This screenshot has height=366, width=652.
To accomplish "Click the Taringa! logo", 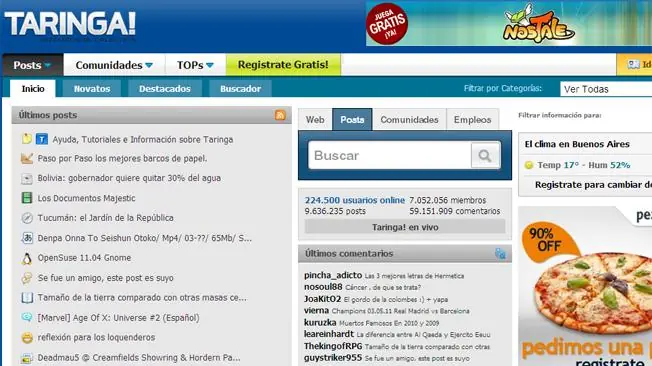I will coord(70,24).
